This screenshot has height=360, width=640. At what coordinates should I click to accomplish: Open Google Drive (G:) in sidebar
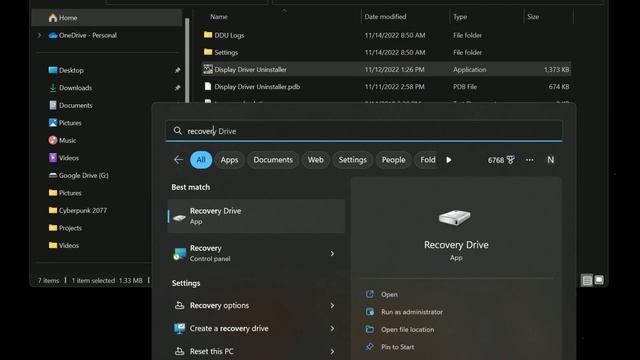(x=79, y=176)
